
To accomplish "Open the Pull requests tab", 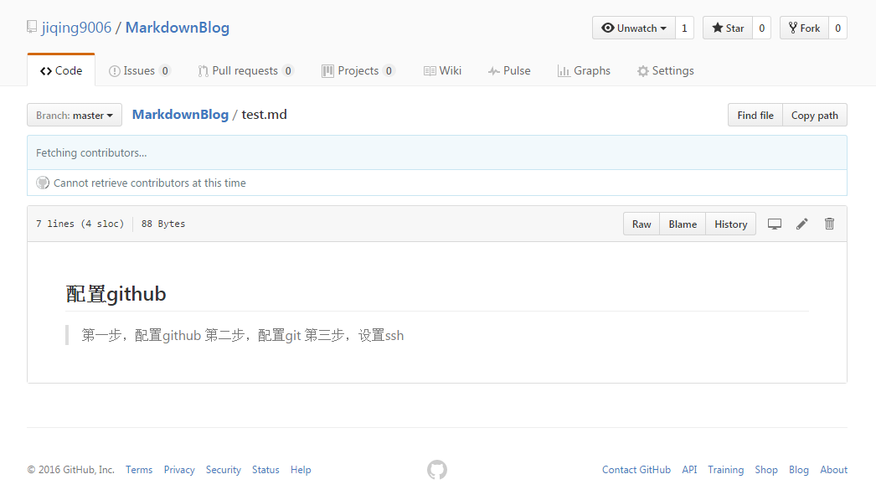I will [x=245, y=71].
